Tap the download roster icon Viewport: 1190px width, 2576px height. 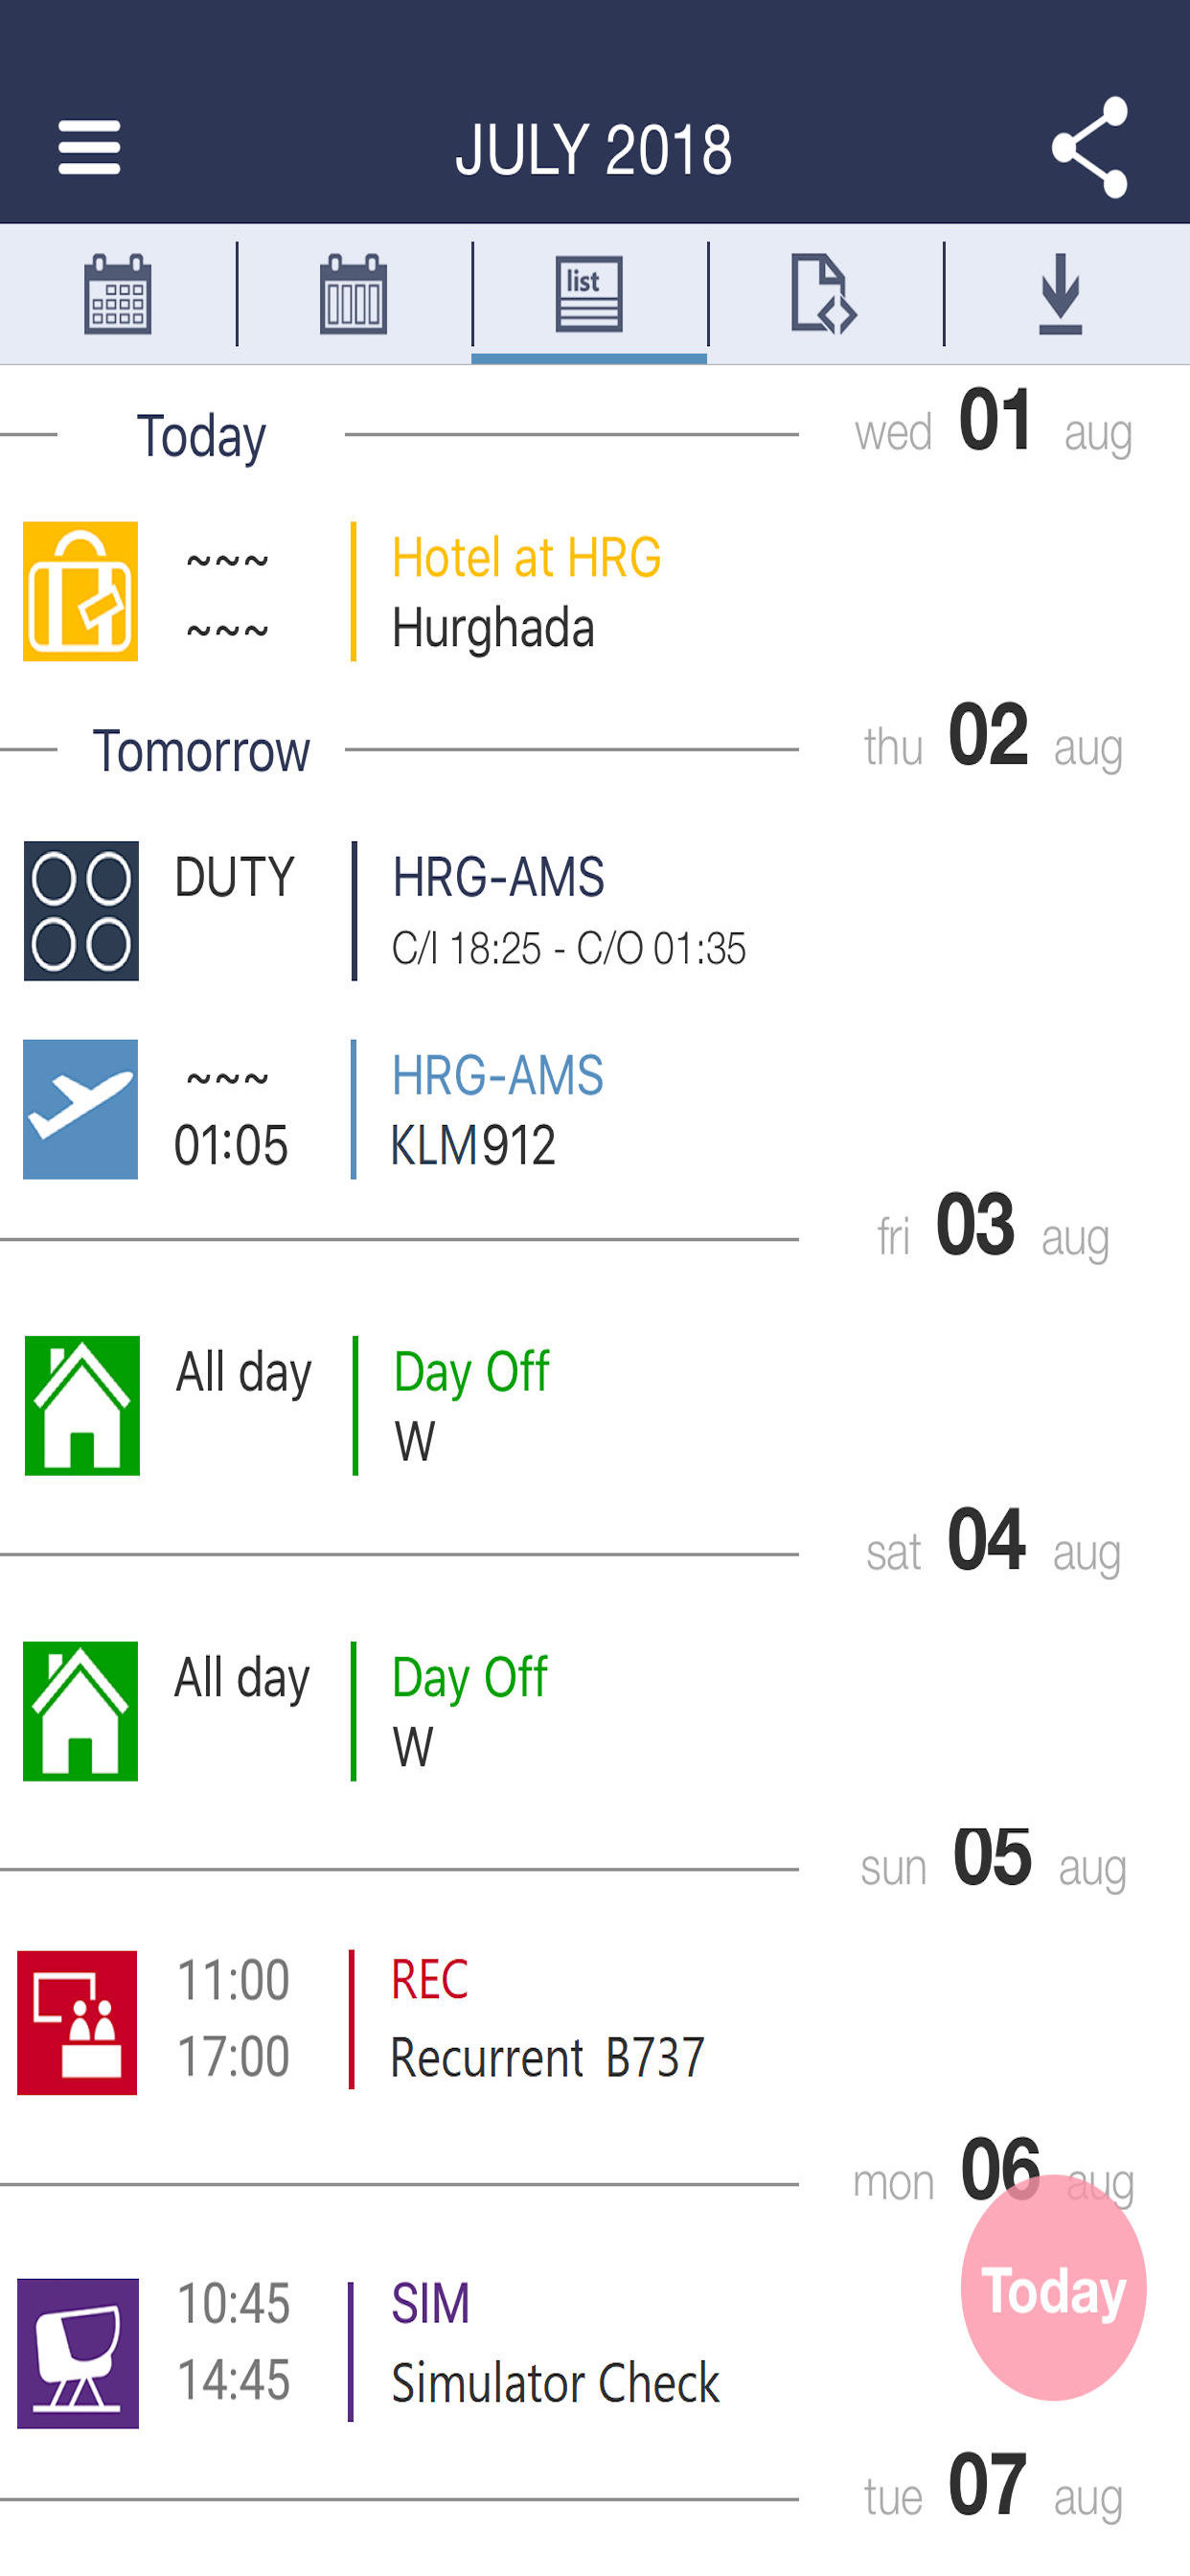pos(1060,293)
